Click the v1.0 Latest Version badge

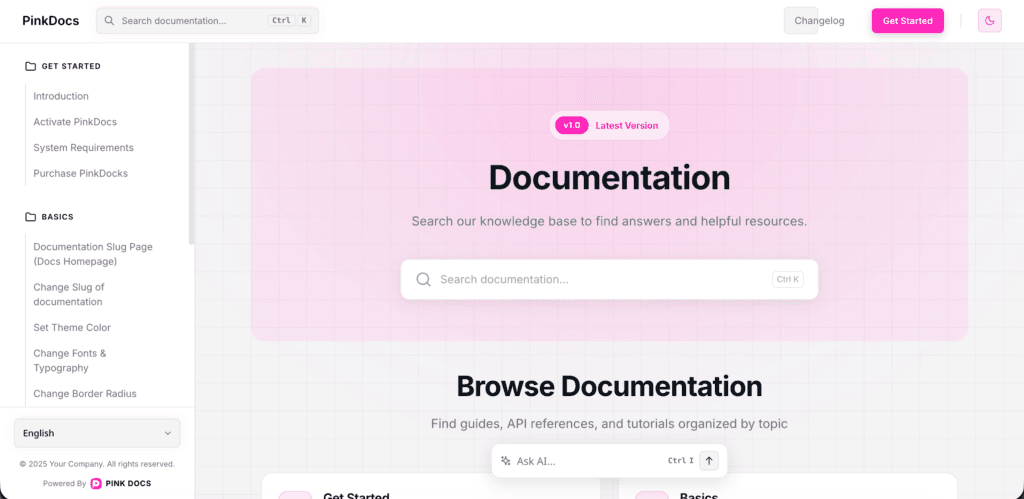point(609,126)
